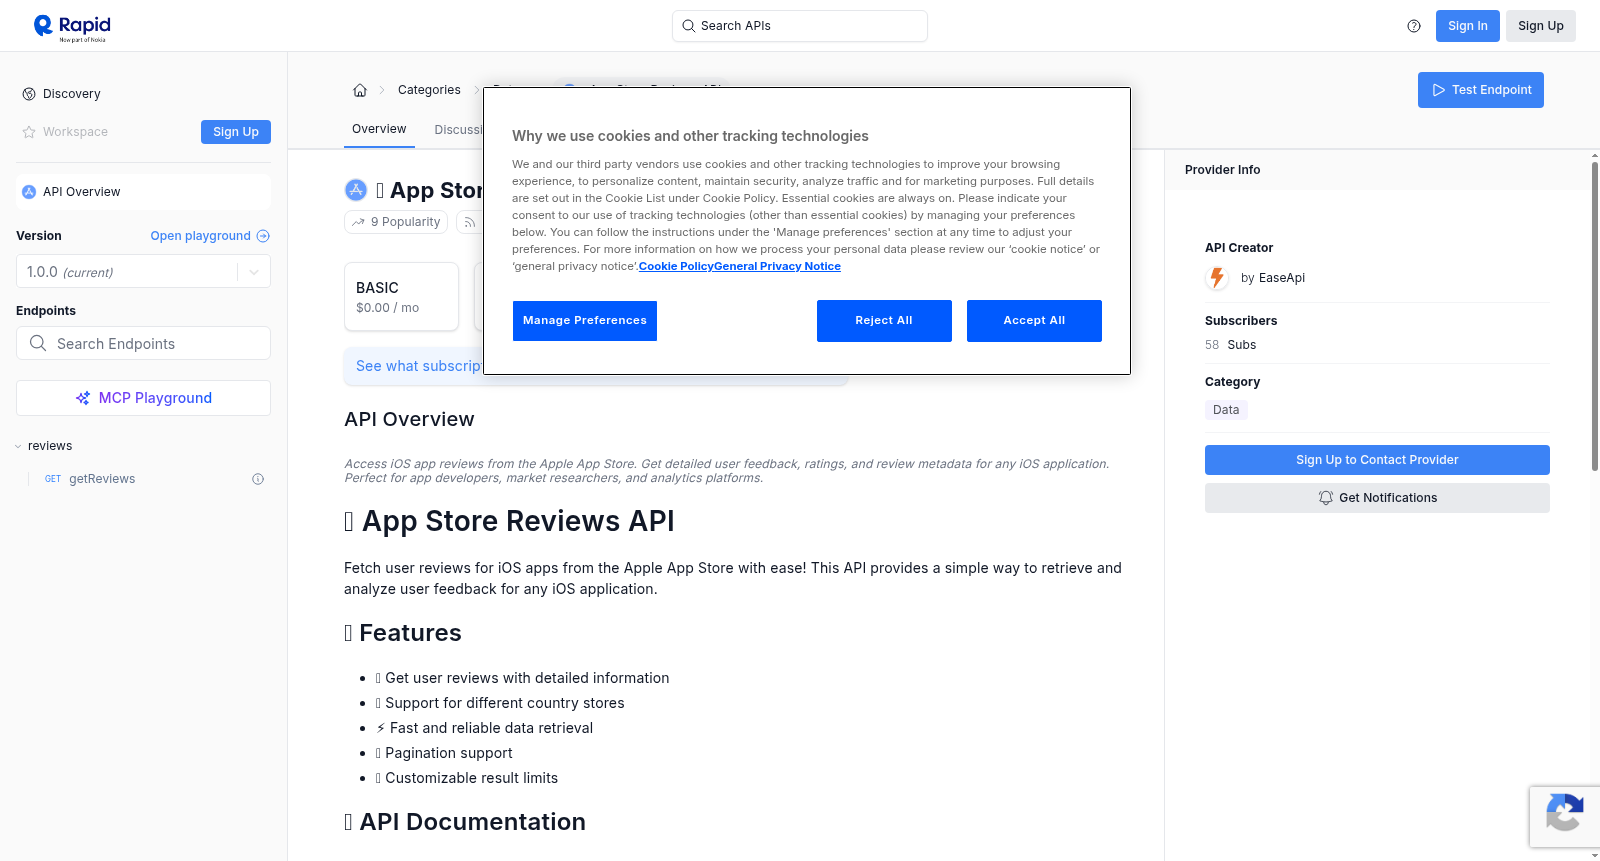The image size is (1600, 861).
Task: Open the Categories breadcrumb
Action: pos(429,90)
